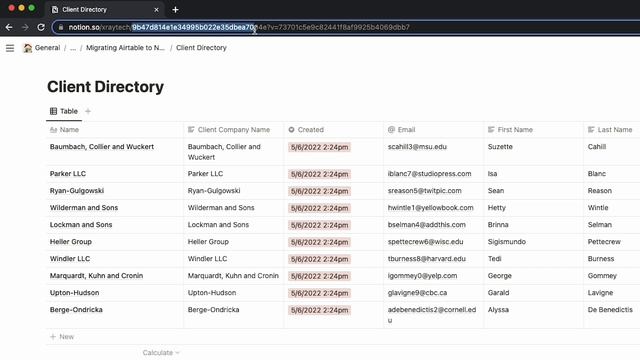Open Created column header menu
Image resolution: width=640 pixels, height=360 pixels.
[x=334, y=130]
